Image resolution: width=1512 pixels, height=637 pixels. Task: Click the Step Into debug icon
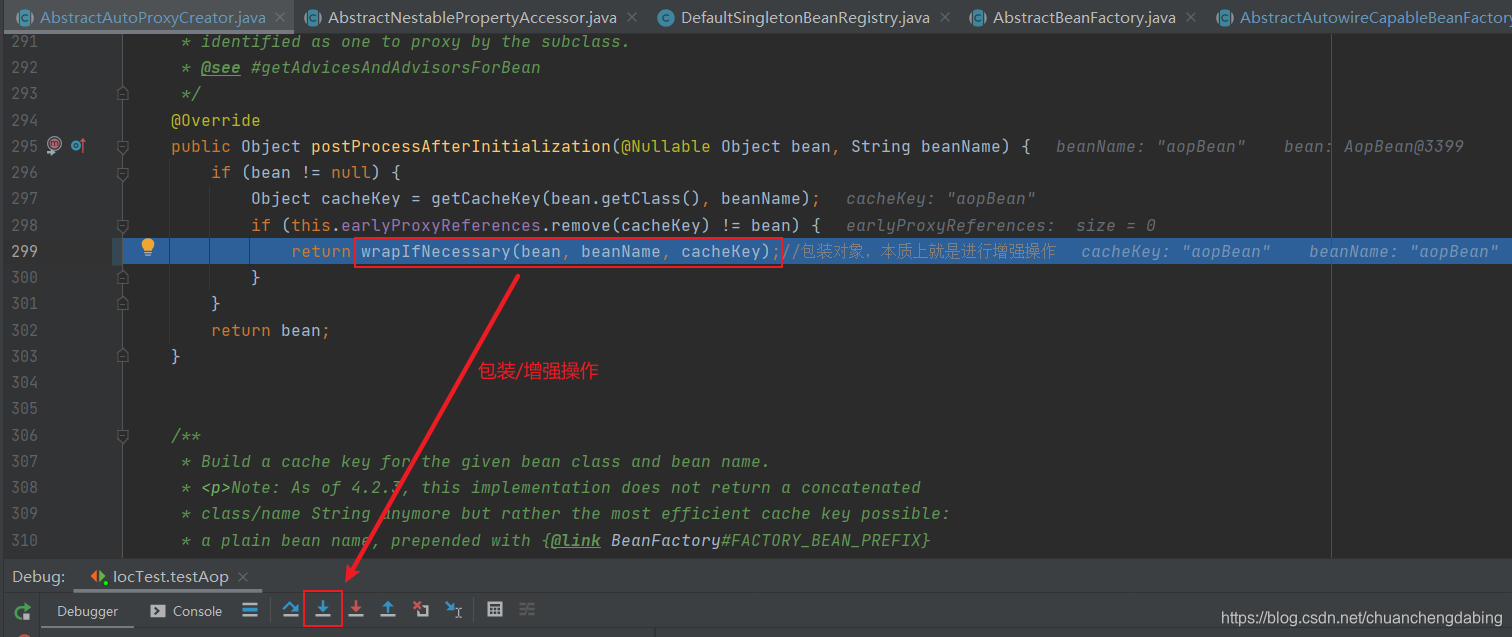click(x=323, y=609)
